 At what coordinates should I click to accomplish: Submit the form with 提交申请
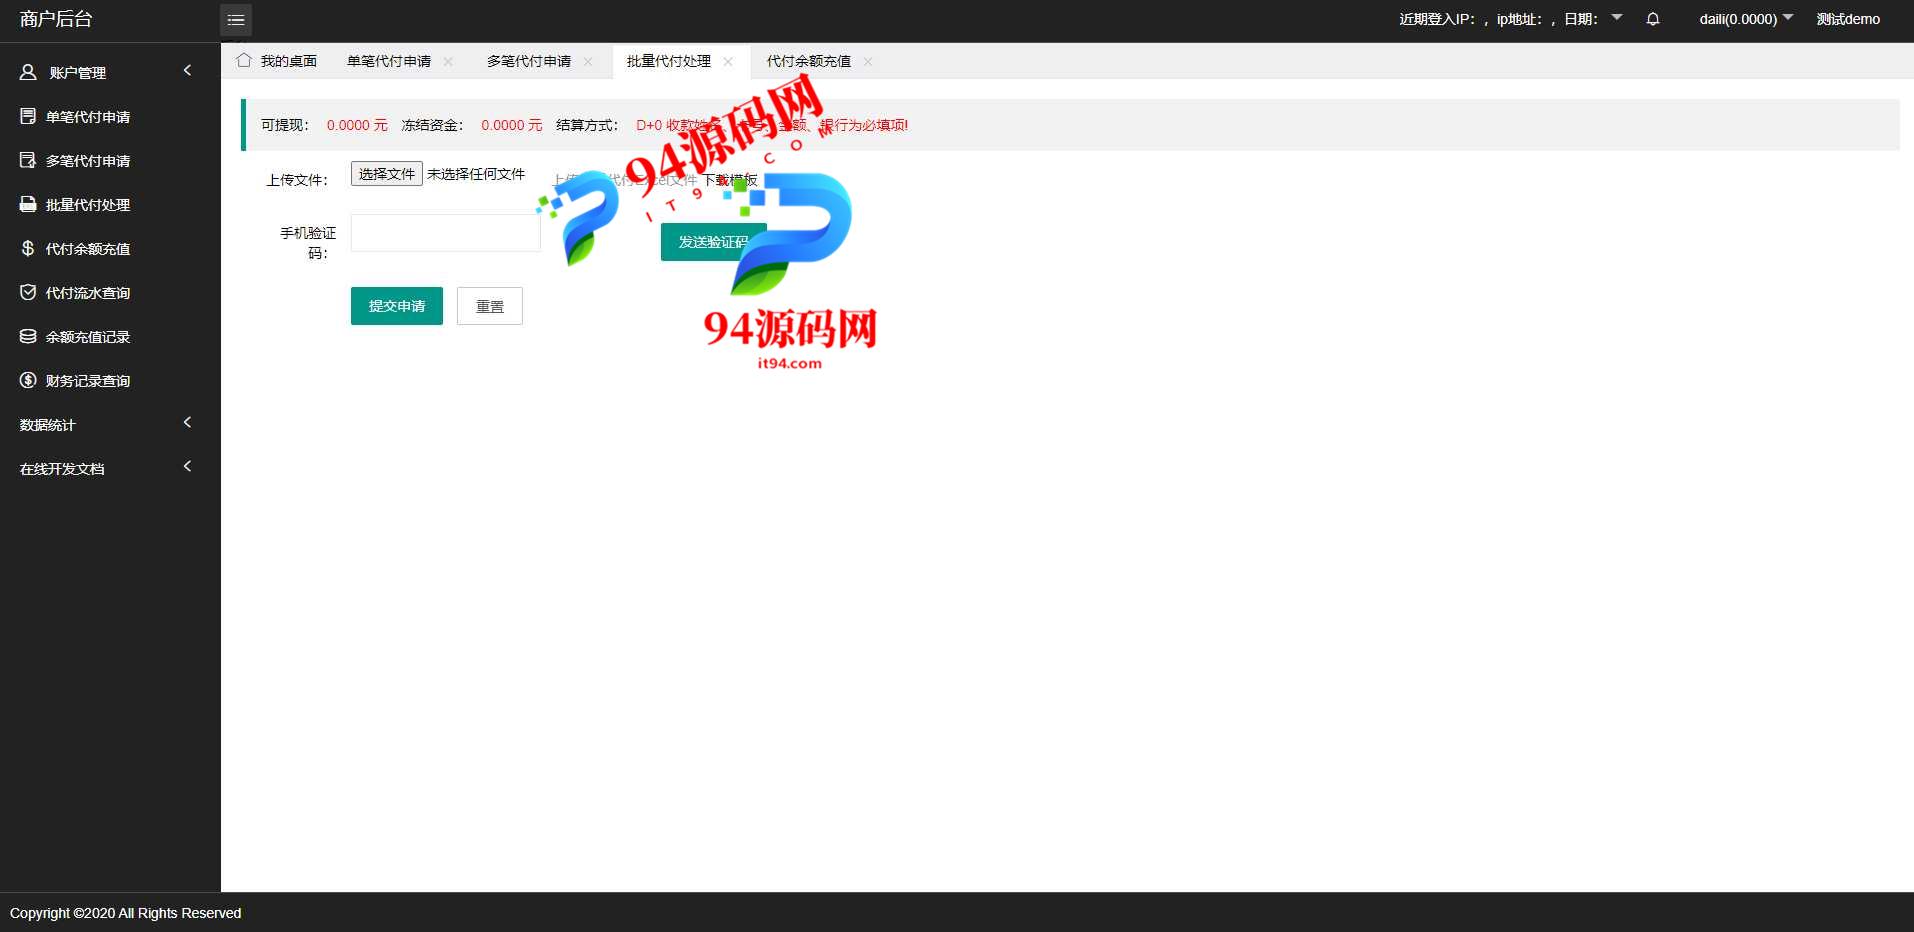pyautogui.click(x=397, y=306)
